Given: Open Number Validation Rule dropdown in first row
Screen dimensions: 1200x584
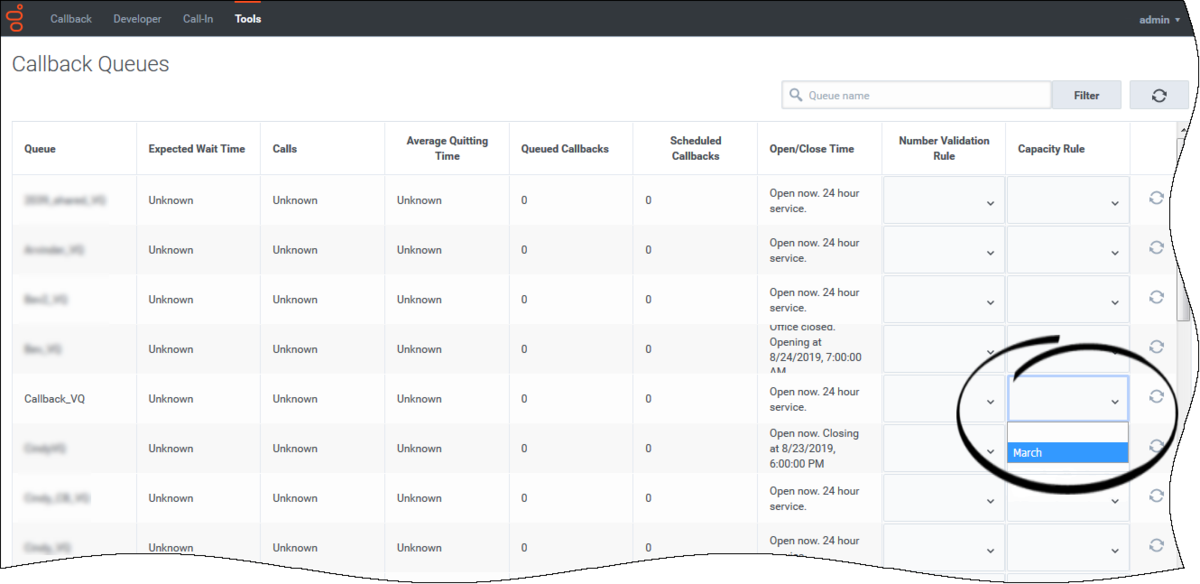Looking at the screenshot, I should pyautogui.click(x=943, y=202).
